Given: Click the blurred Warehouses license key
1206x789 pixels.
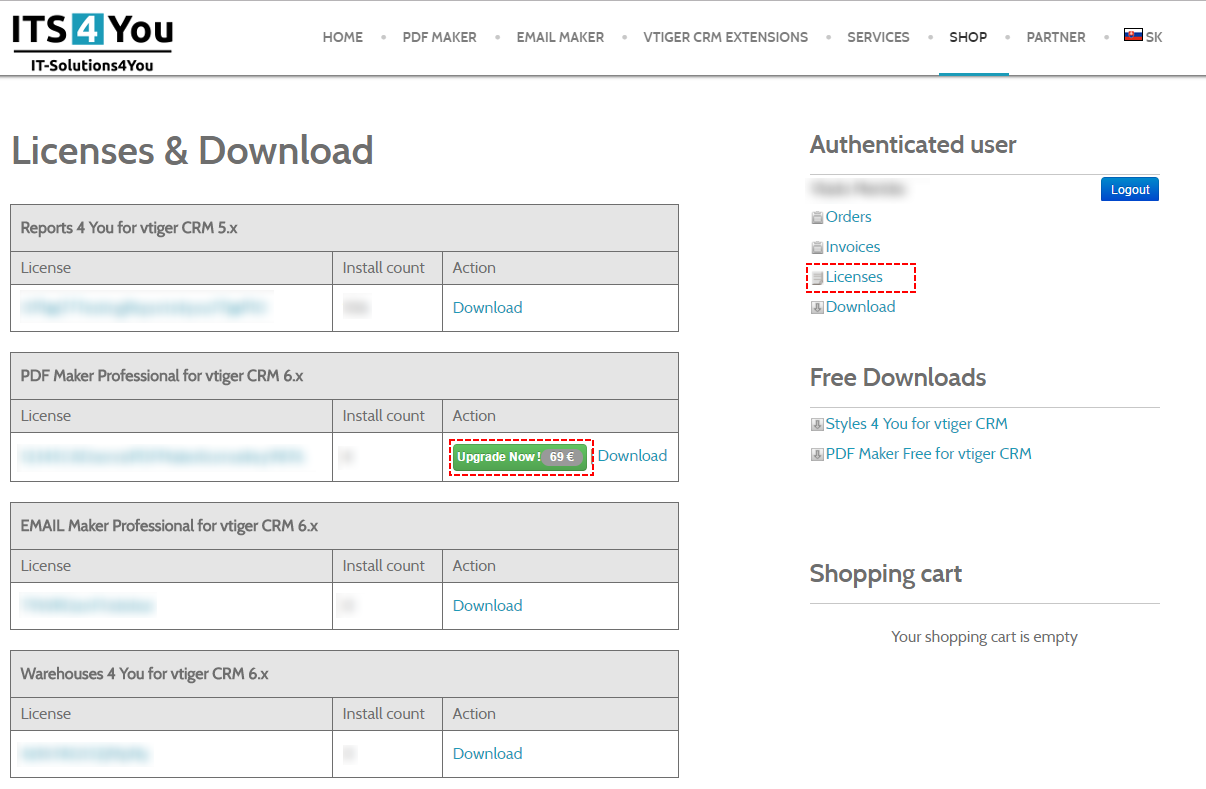Looking at the screenshot, I should coord(85,754).
